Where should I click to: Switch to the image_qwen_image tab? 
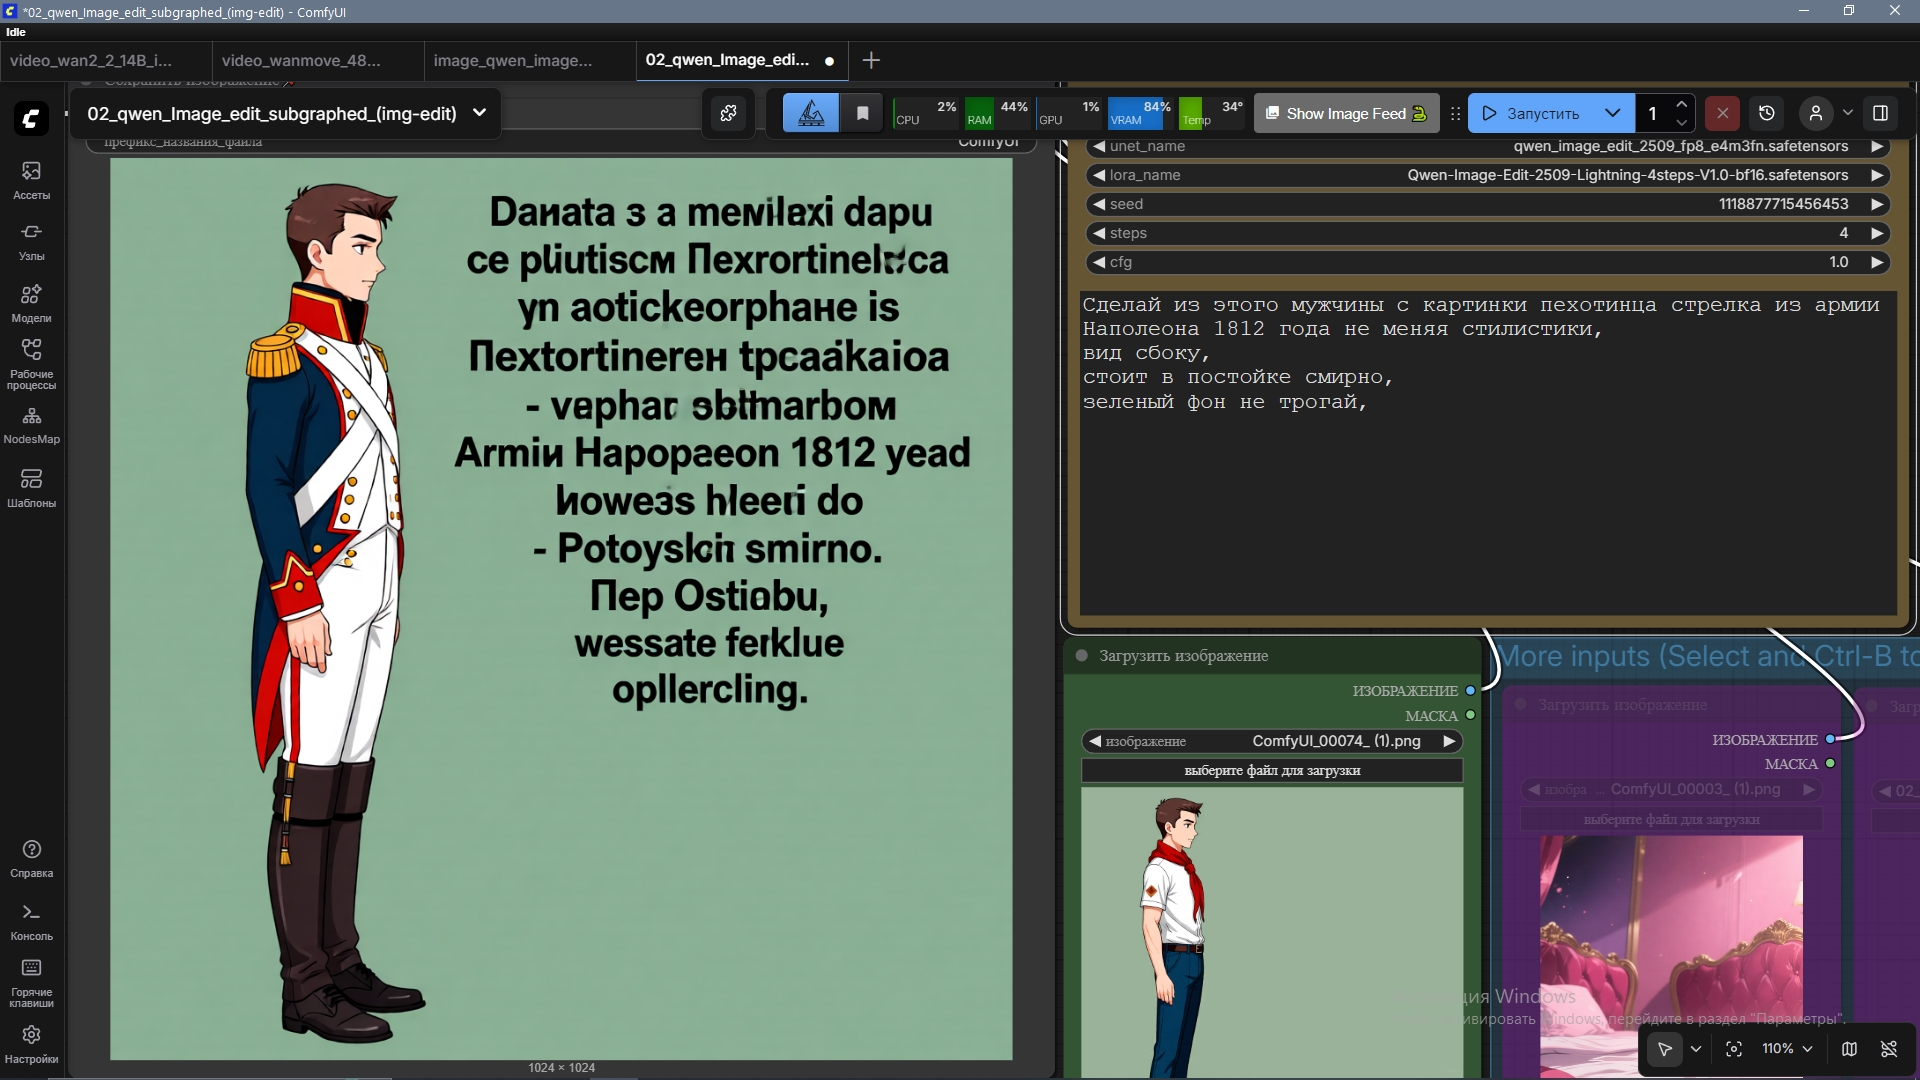click(x=512, y=61)
